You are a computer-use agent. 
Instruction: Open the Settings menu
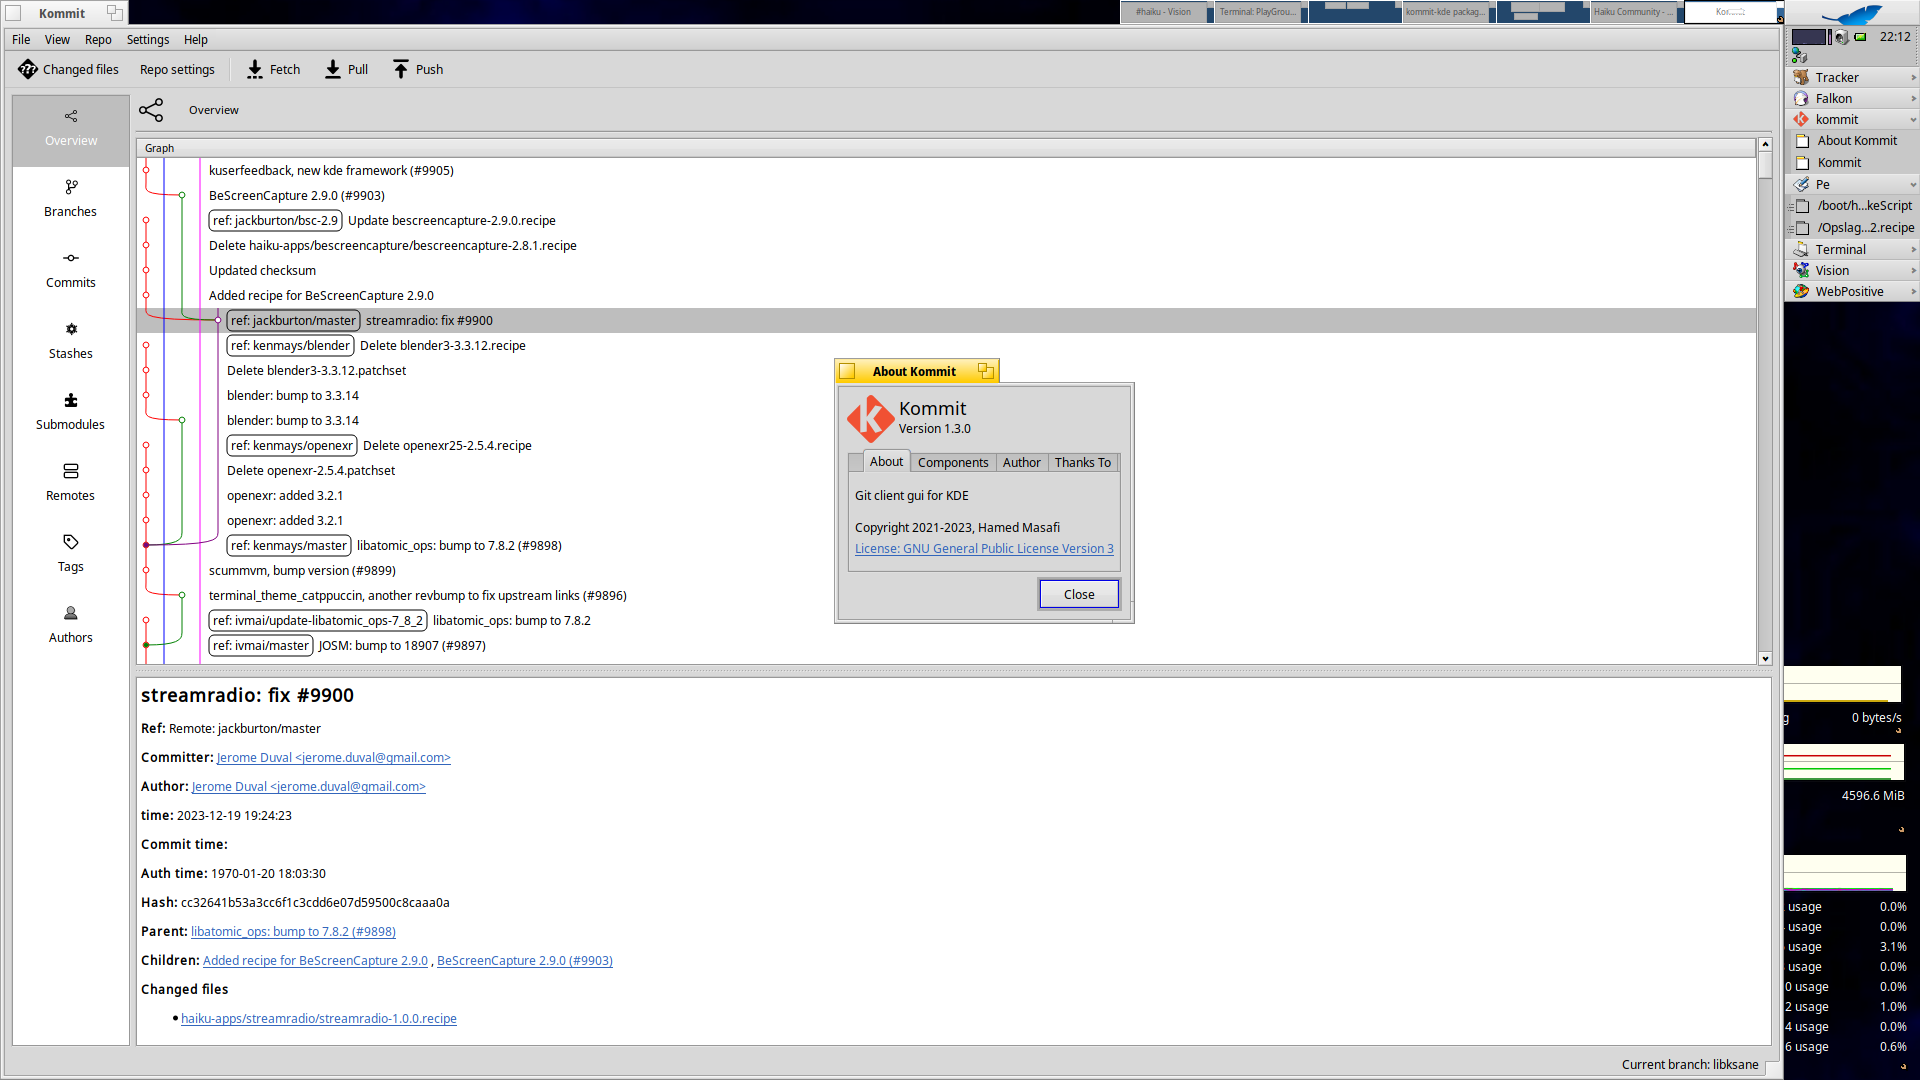(x=148, y=39)
